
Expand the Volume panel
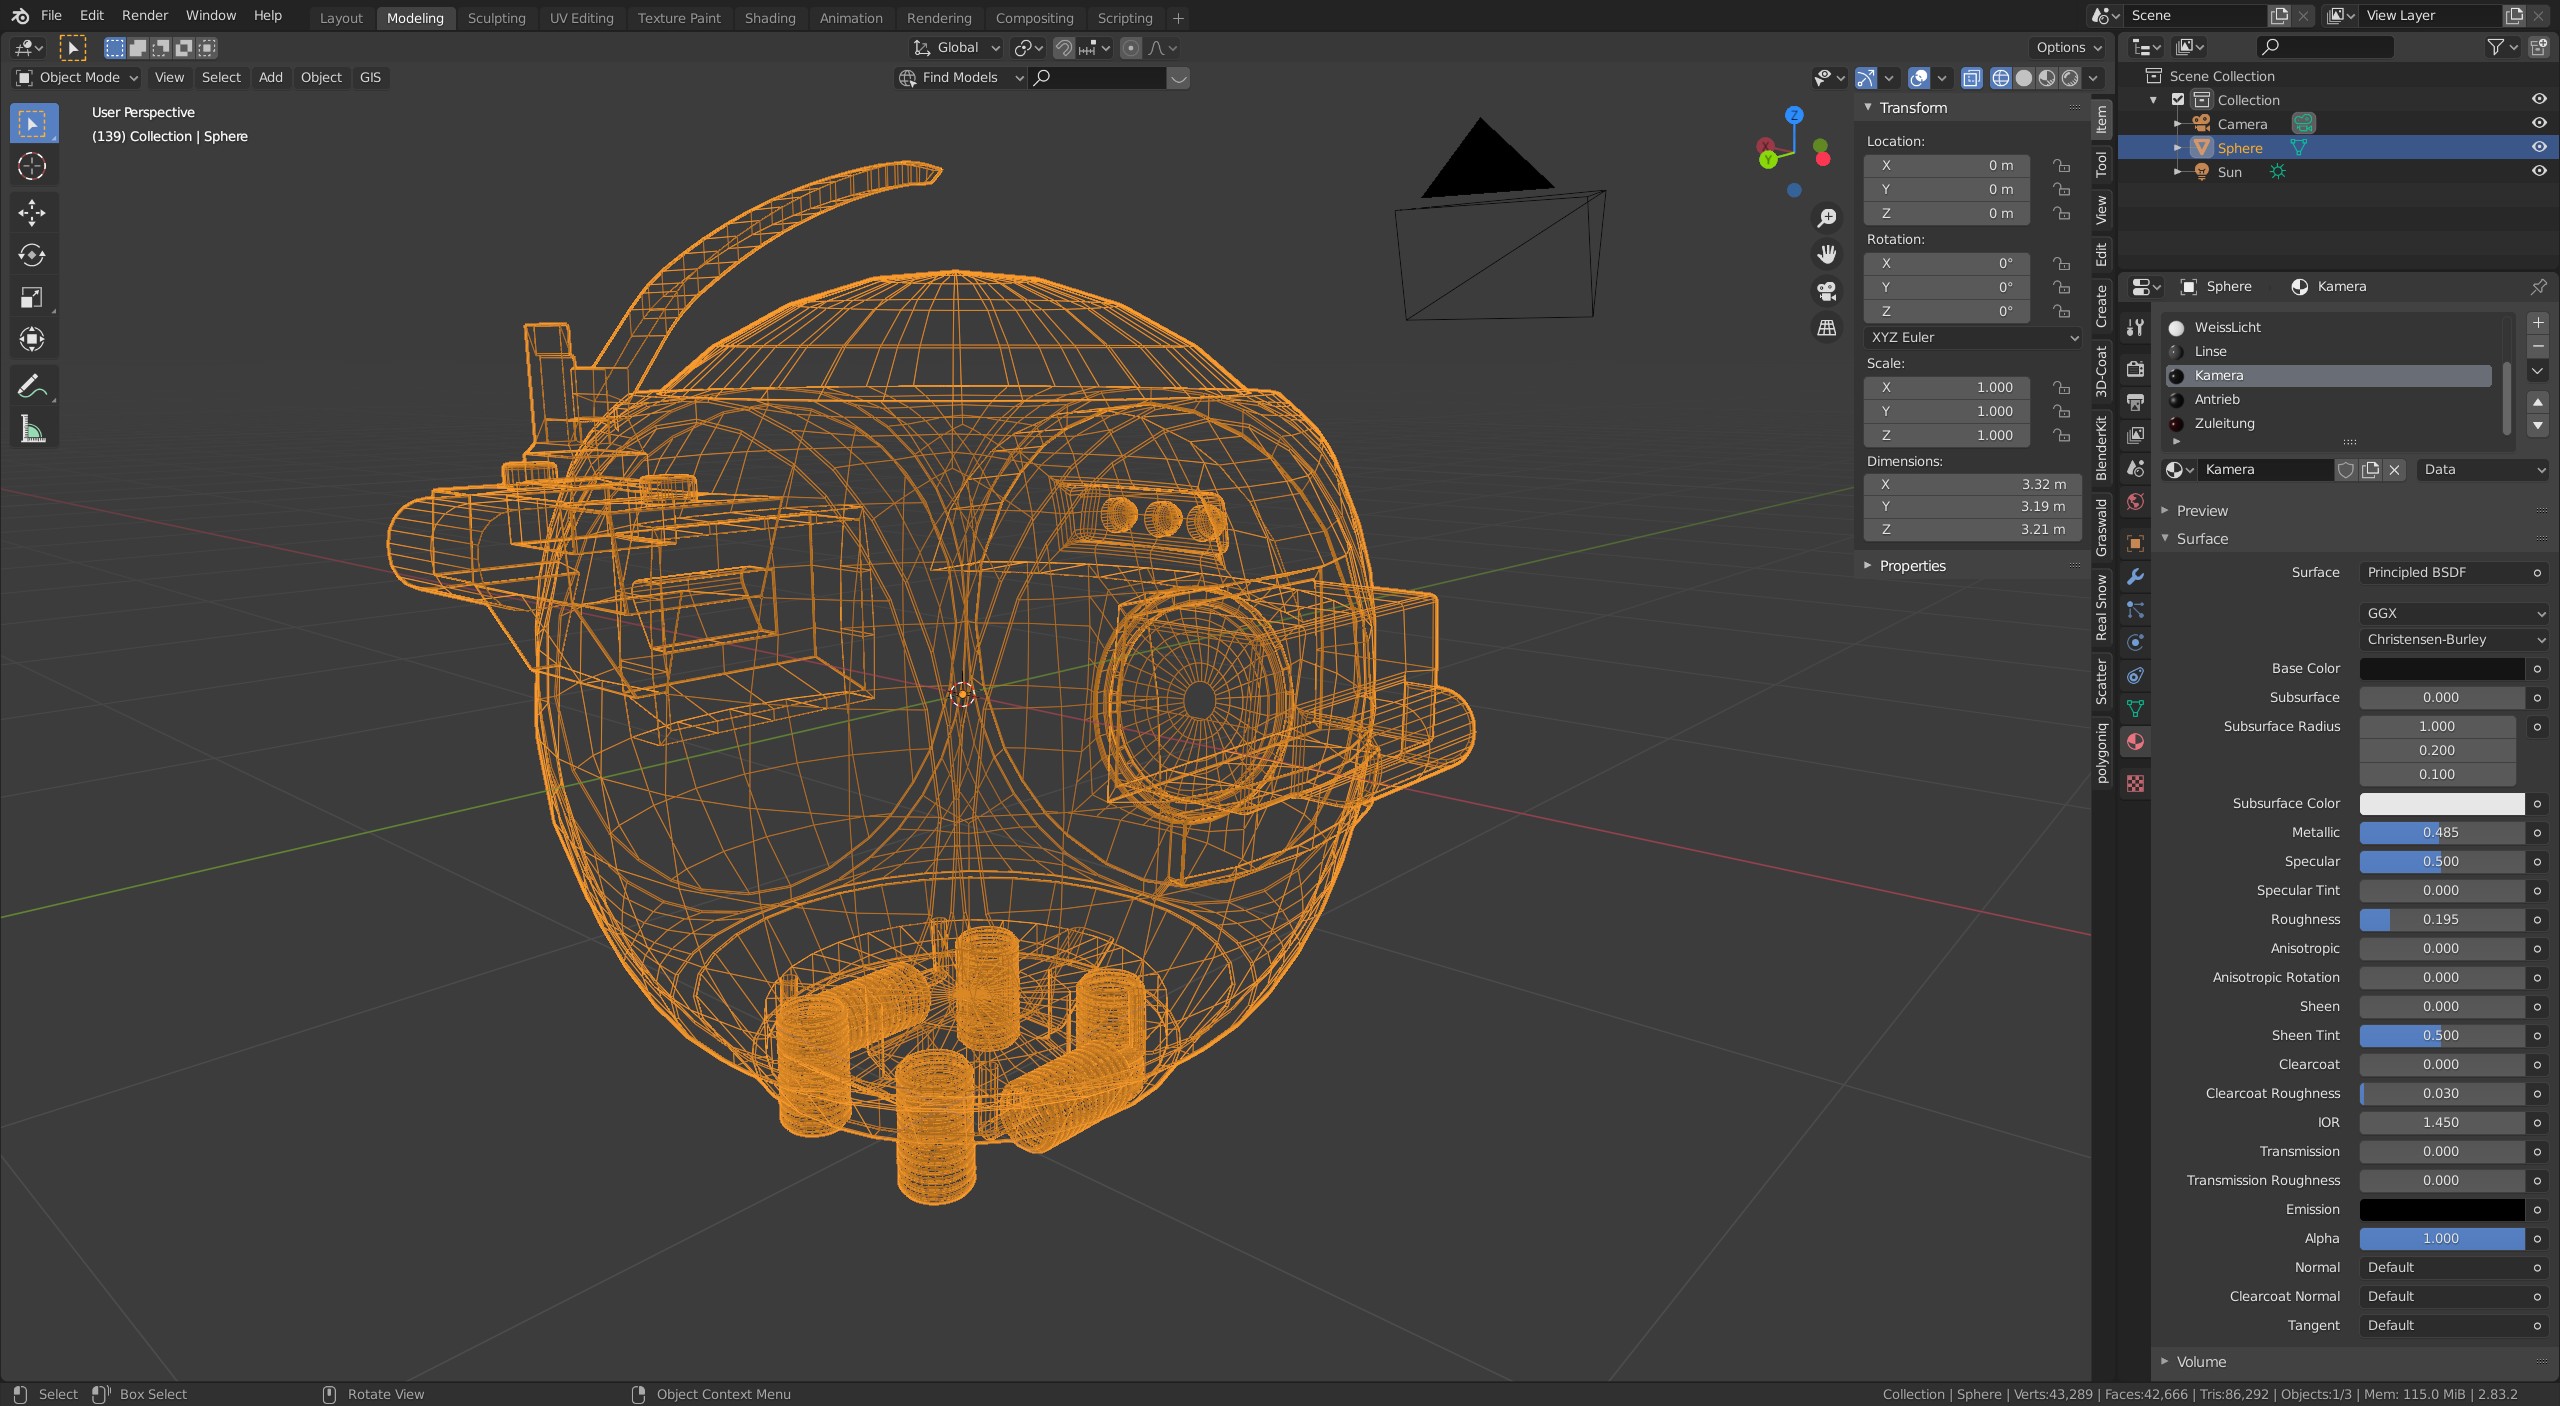click(2201, 1361)
